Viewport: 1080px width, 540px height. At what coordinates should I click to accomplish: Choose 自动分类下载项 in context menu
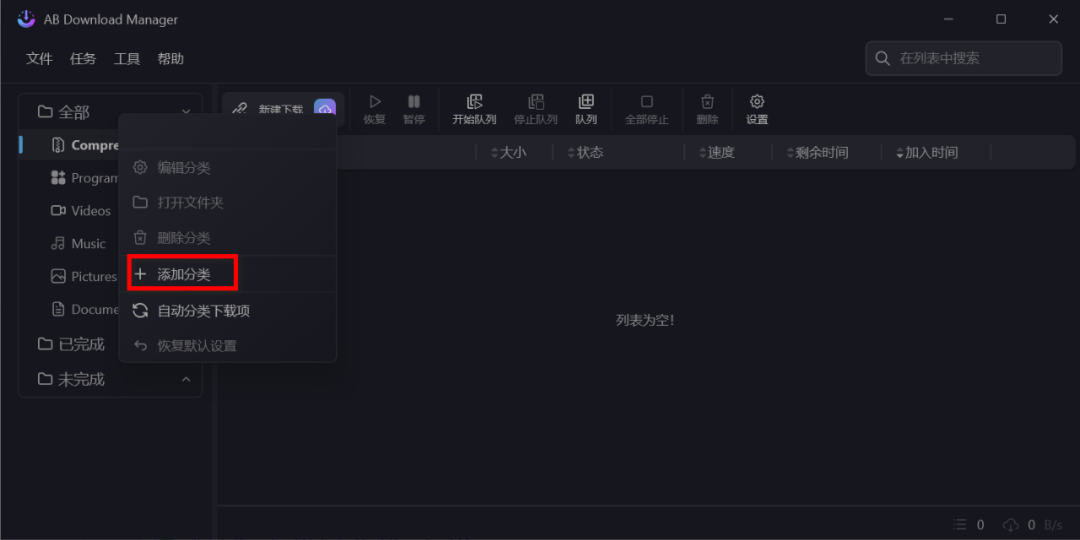point(227,311)
